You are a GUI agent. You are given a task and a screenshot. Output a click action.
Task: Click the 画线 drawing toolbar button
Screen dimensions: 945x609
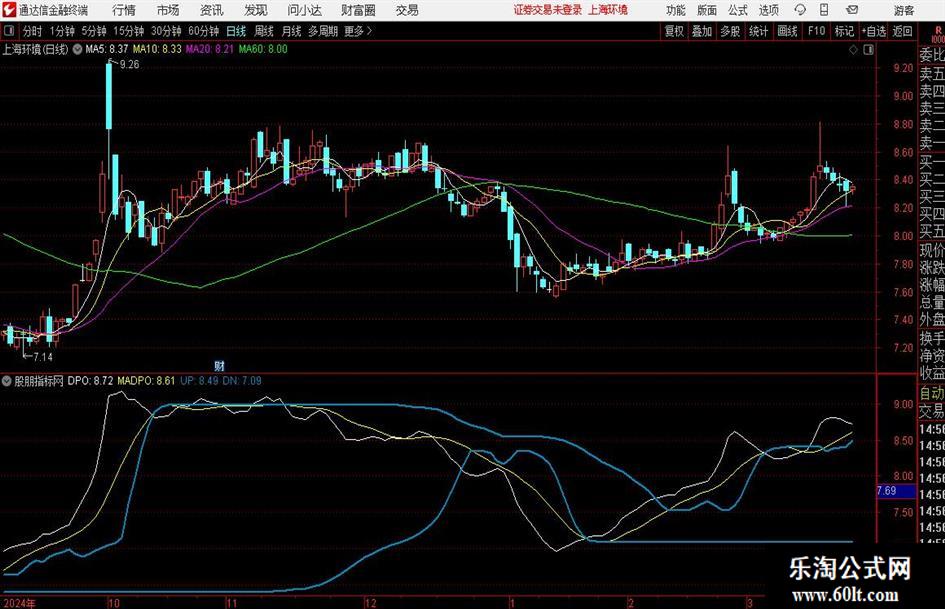tap(787, 31)
